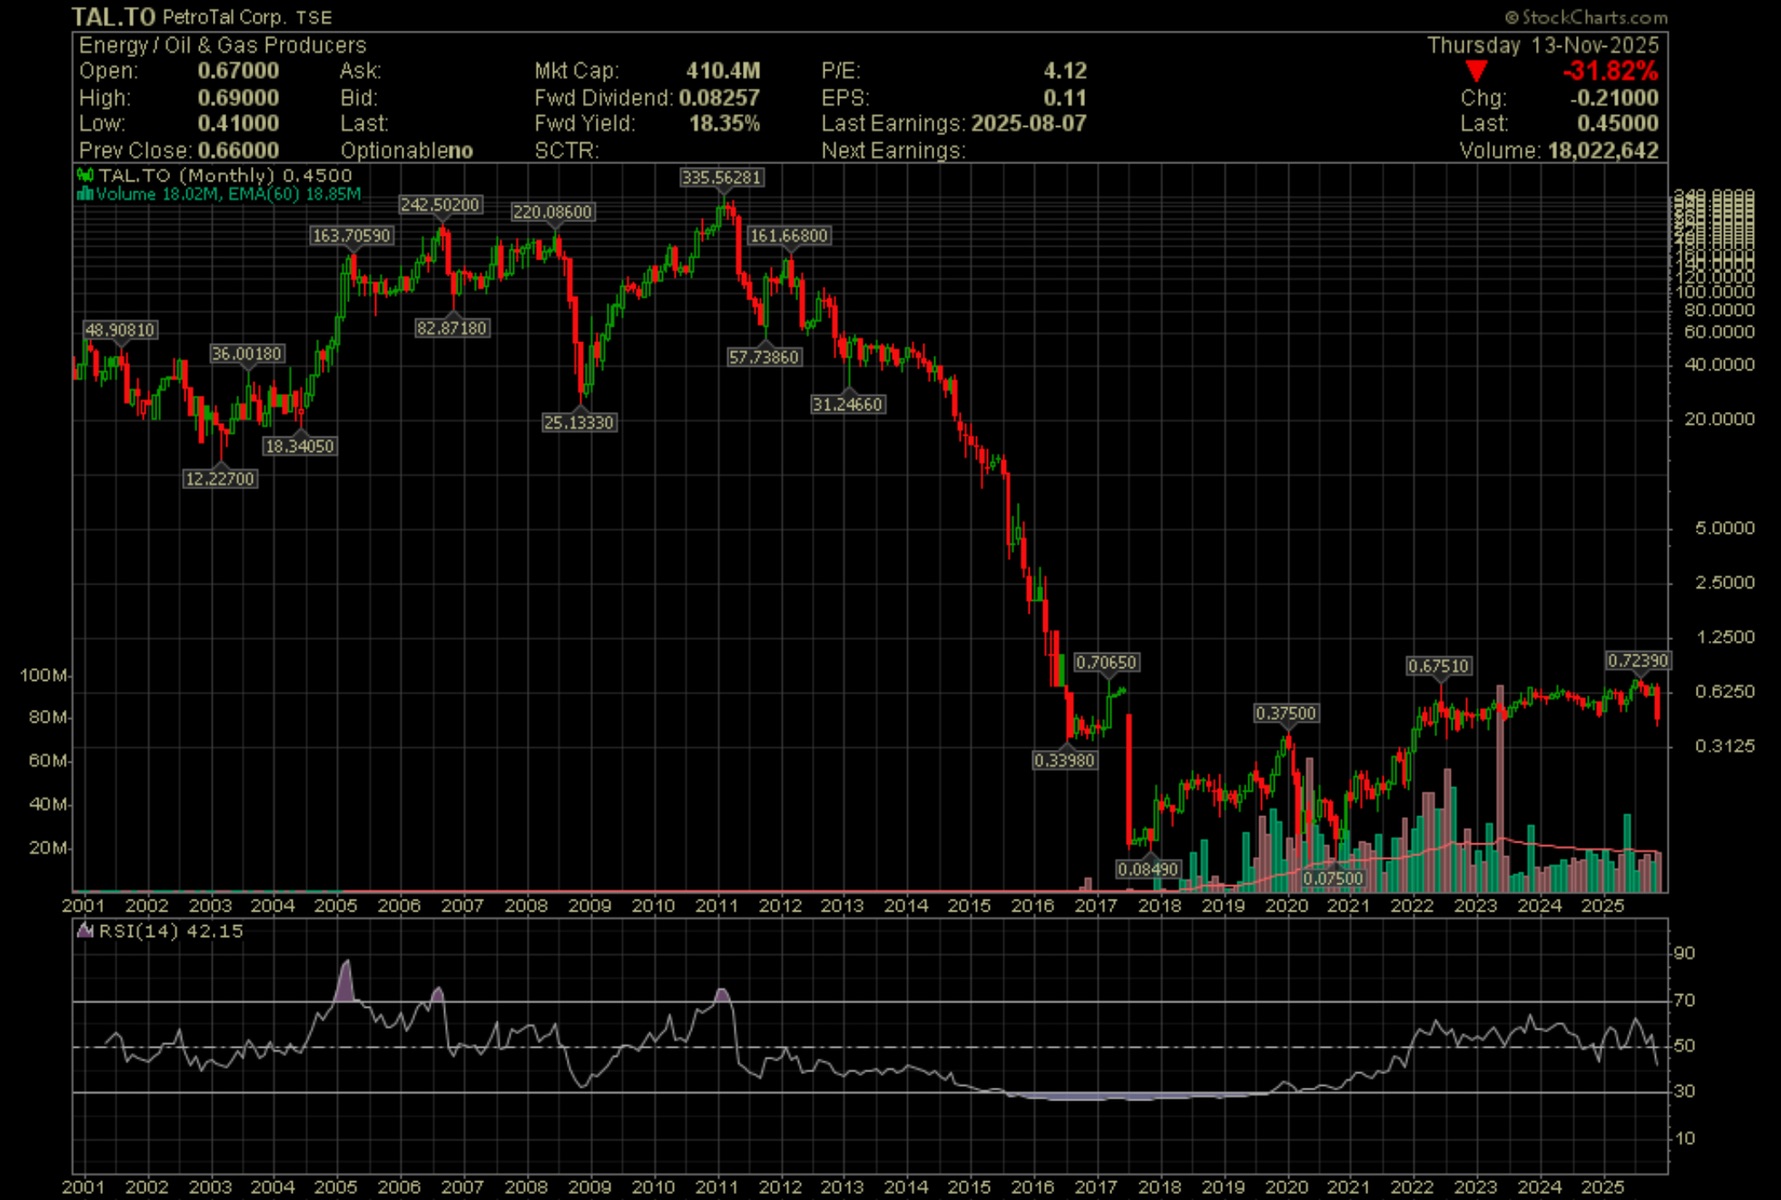Click the date Thursday 13-Nov-2025
Viewport: 1781px width, 1200px height.
tap(1543, 45)
